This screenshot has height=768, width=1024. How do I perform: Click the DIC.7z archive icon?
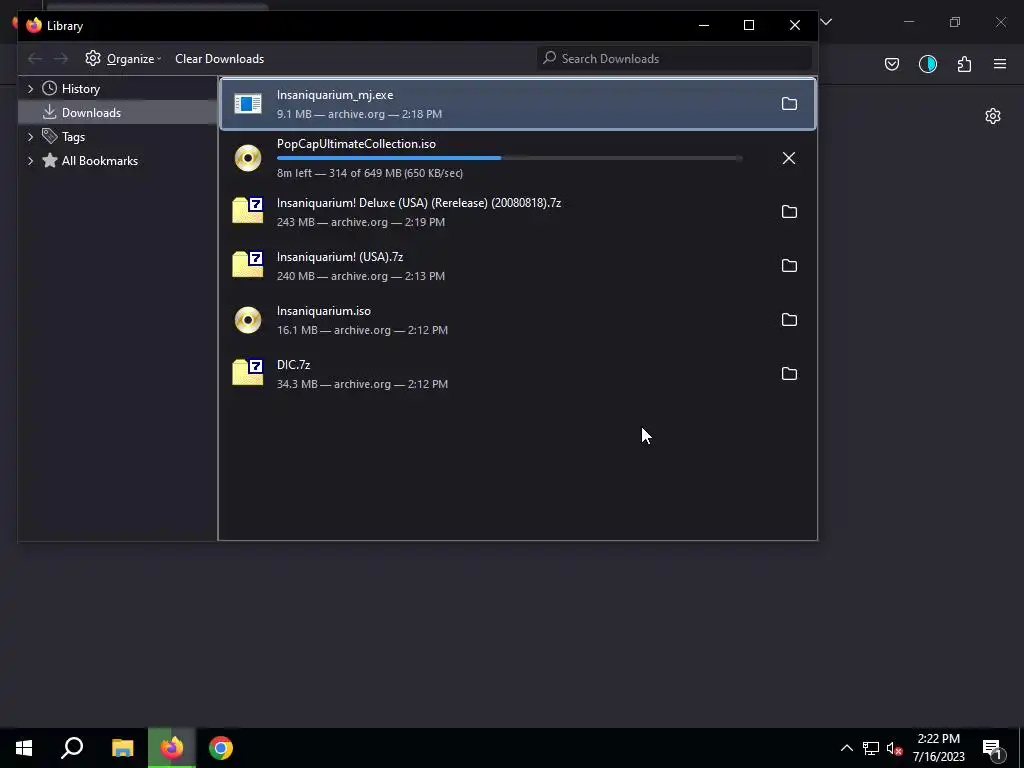click(248, 372)
